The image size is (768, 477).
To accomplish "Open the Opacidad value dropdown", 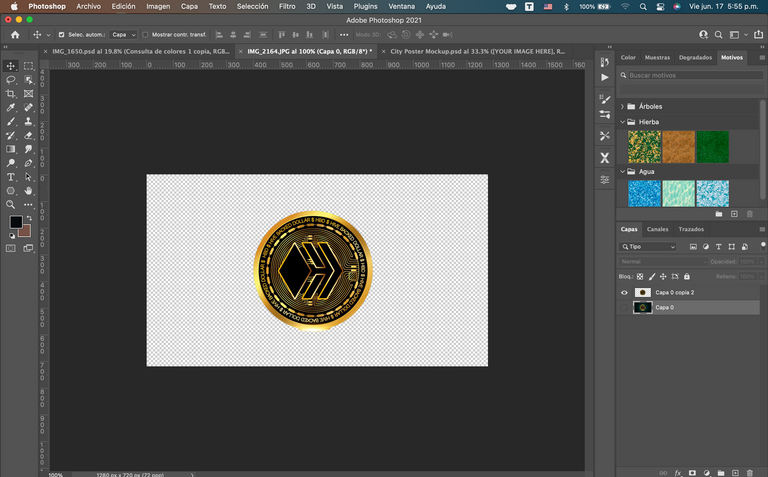I will [762, 262].
